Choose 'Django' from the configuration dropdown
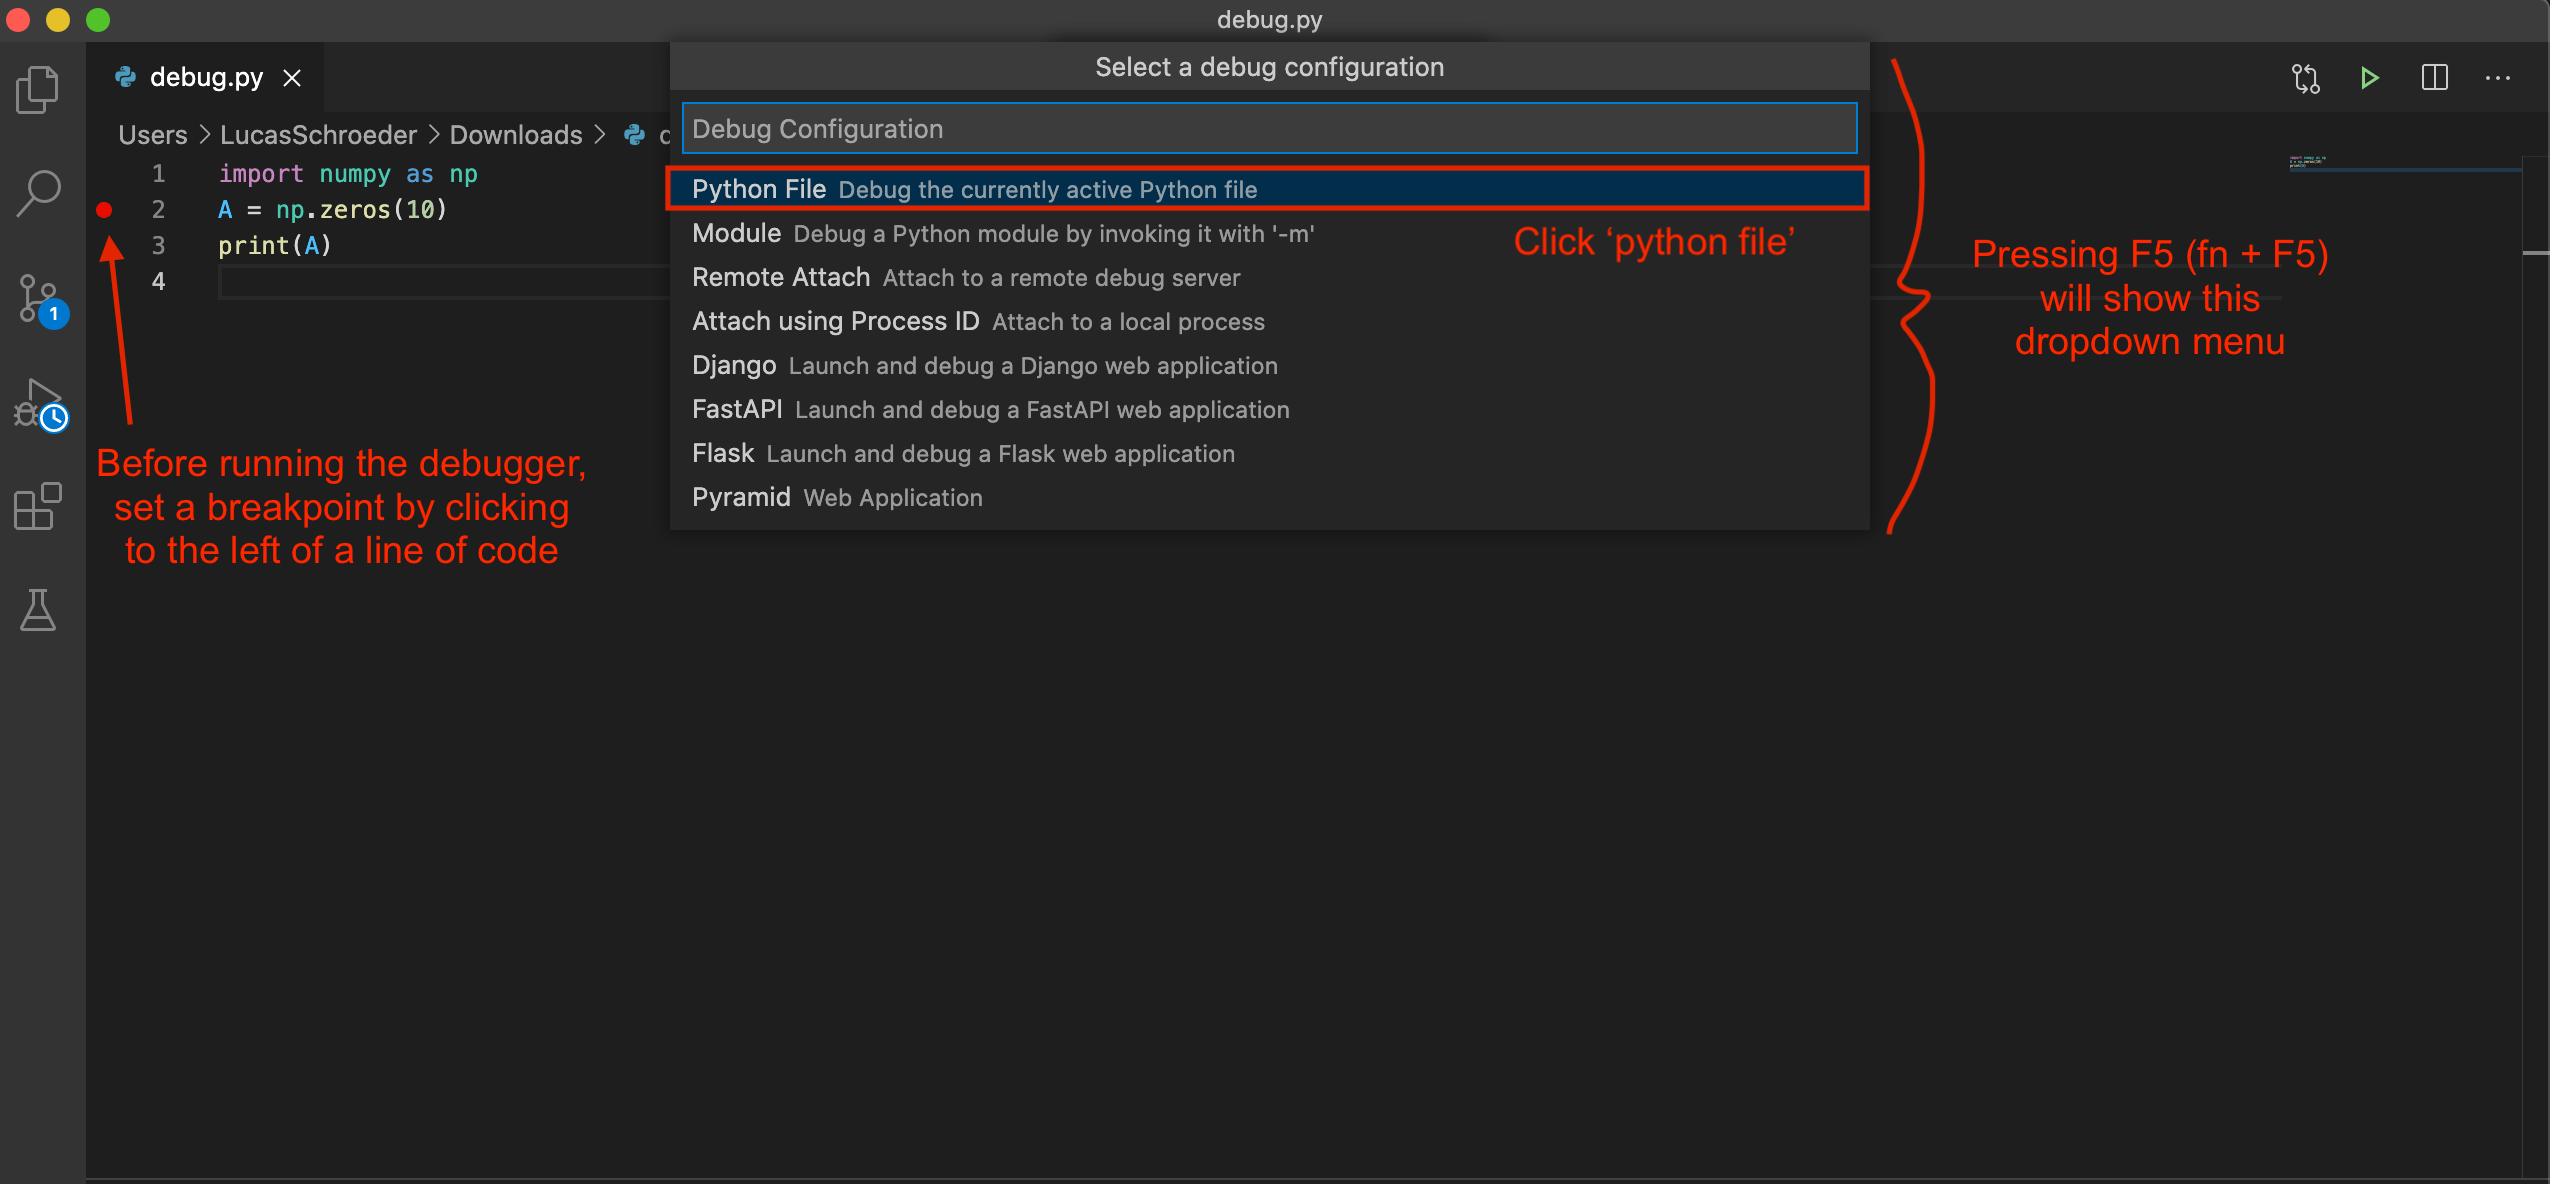This screenshot has height=1184, width=2550. (983, 366)
